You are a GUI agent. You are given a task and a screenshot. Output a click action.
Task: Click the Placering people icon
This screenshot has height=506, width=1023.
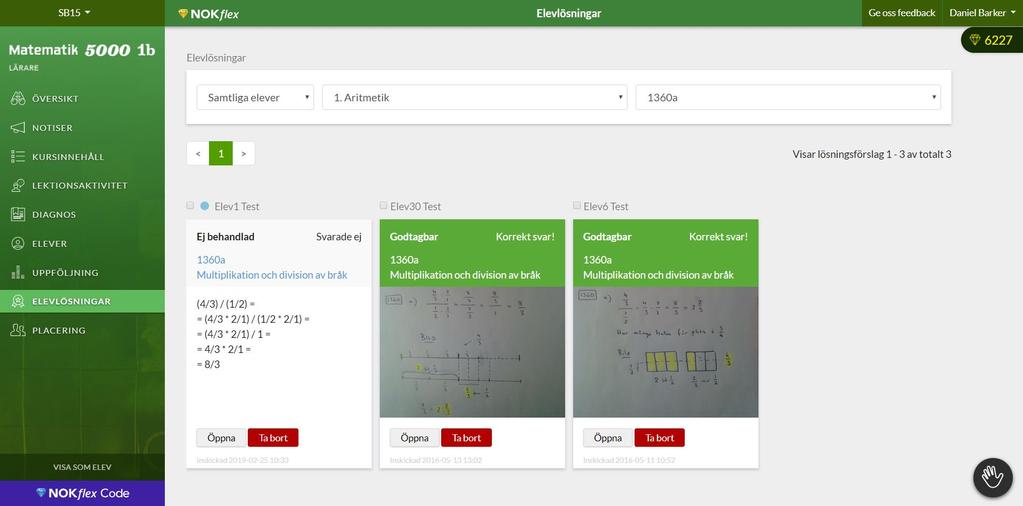click(x=18, y=331)
